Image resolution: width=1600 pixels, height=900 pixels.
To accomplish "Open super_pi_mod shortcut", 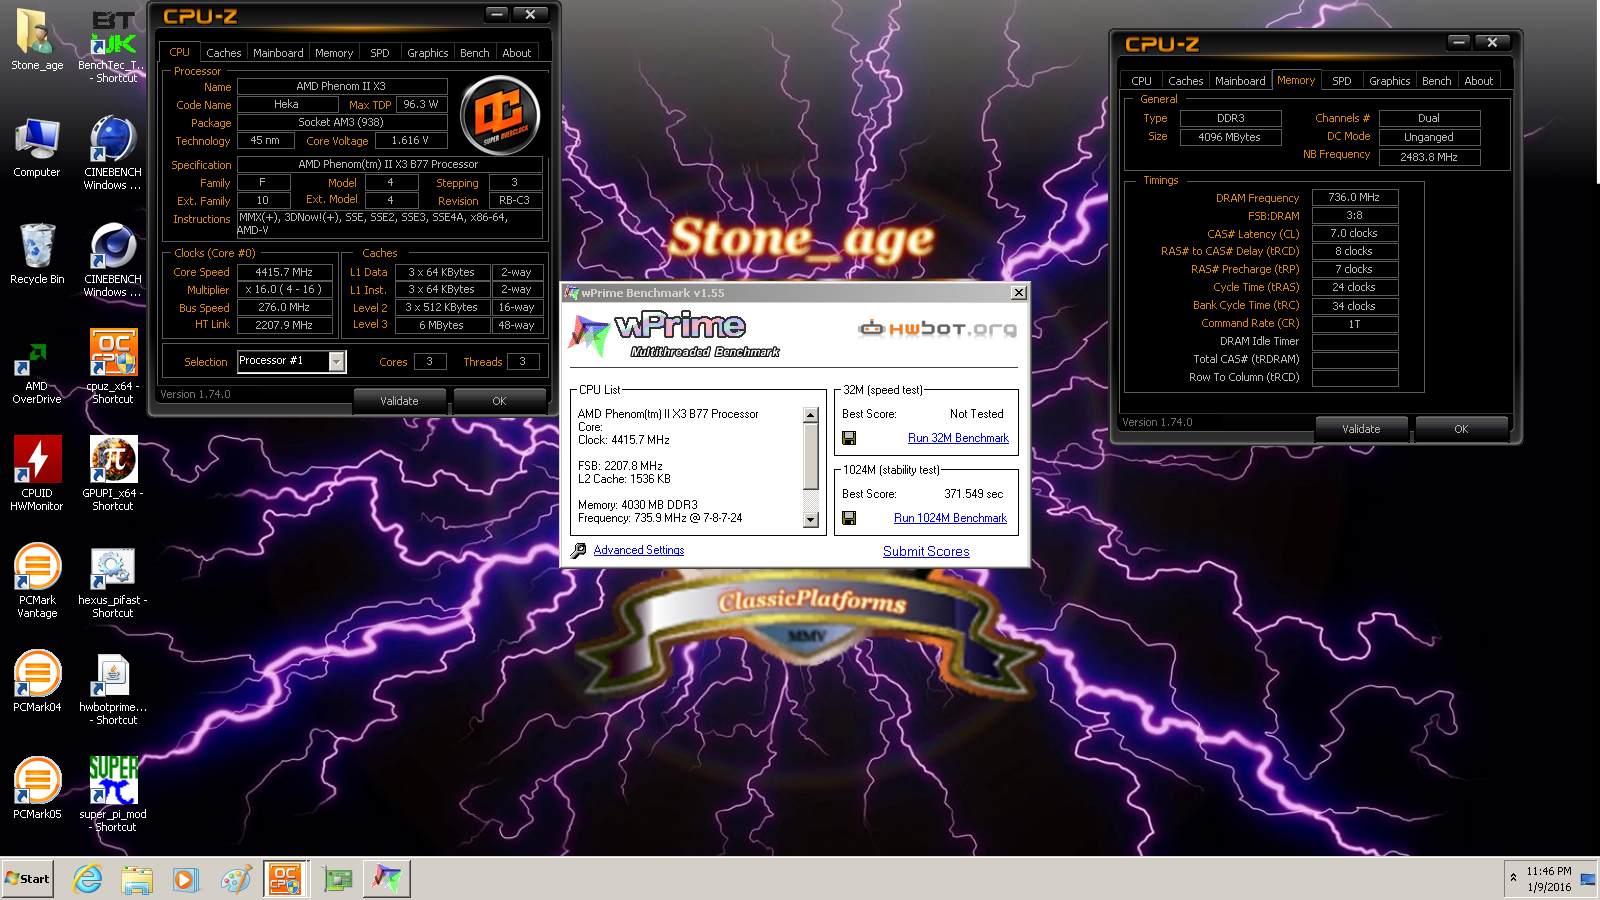I will point(113,795).
